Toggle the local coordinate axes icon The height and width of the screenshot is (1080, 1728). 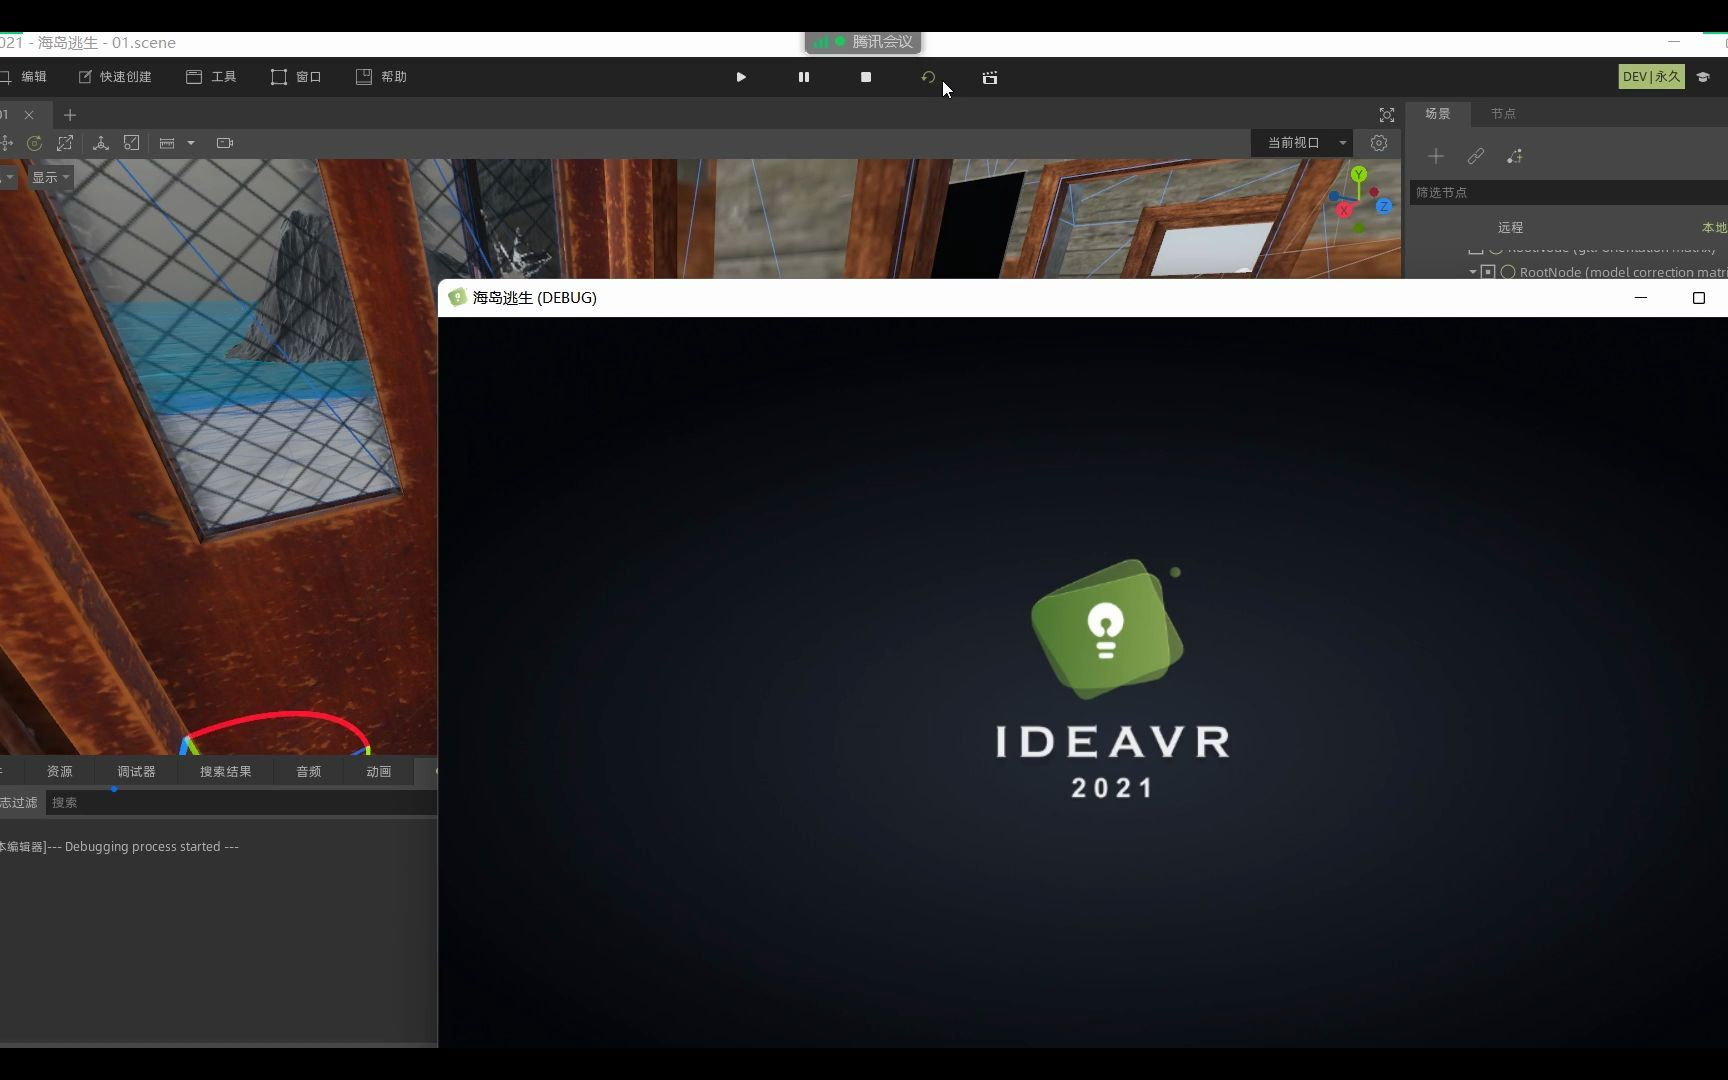point(101,143)
